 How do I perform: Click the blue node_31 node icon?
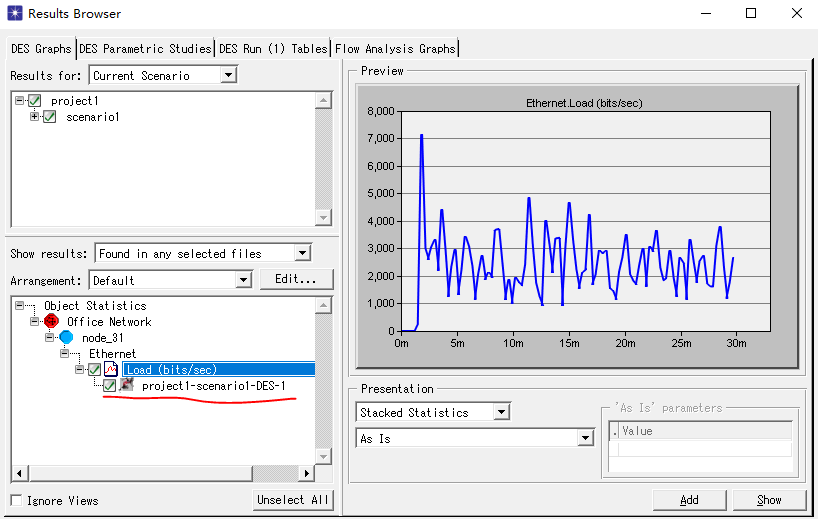66,337
